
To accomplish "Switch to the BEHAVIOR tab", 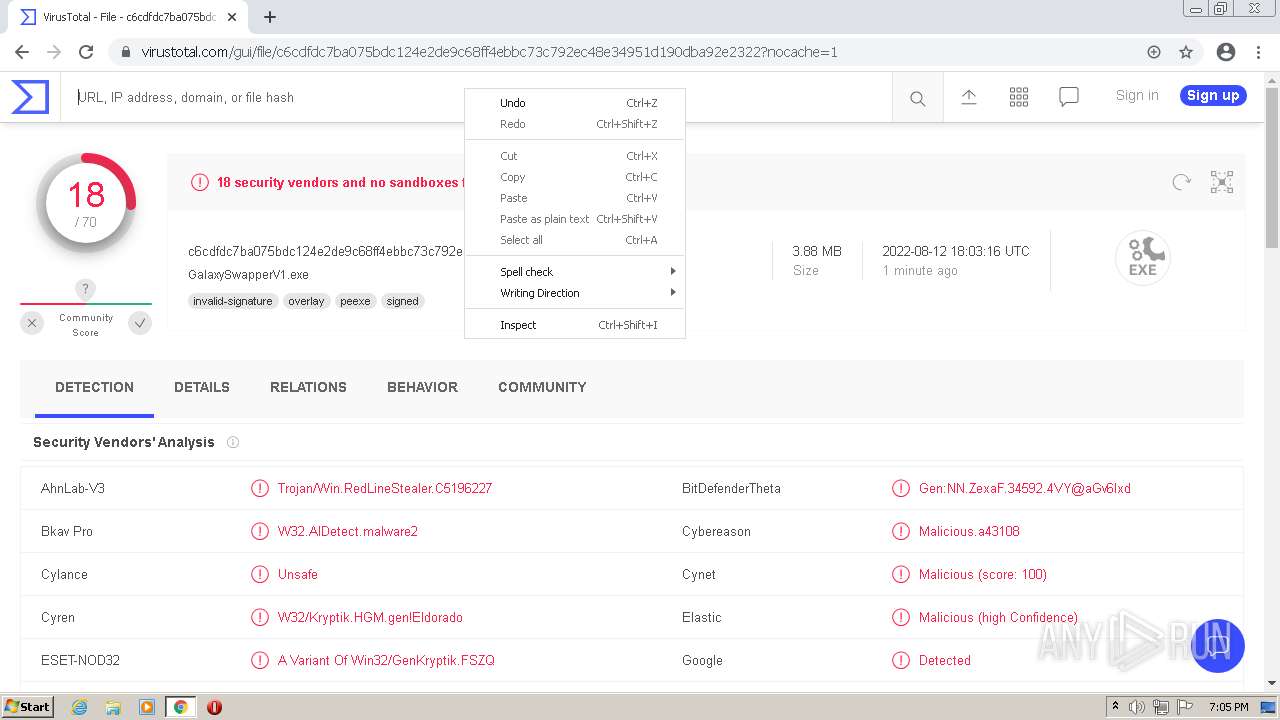I will point(422,388).
